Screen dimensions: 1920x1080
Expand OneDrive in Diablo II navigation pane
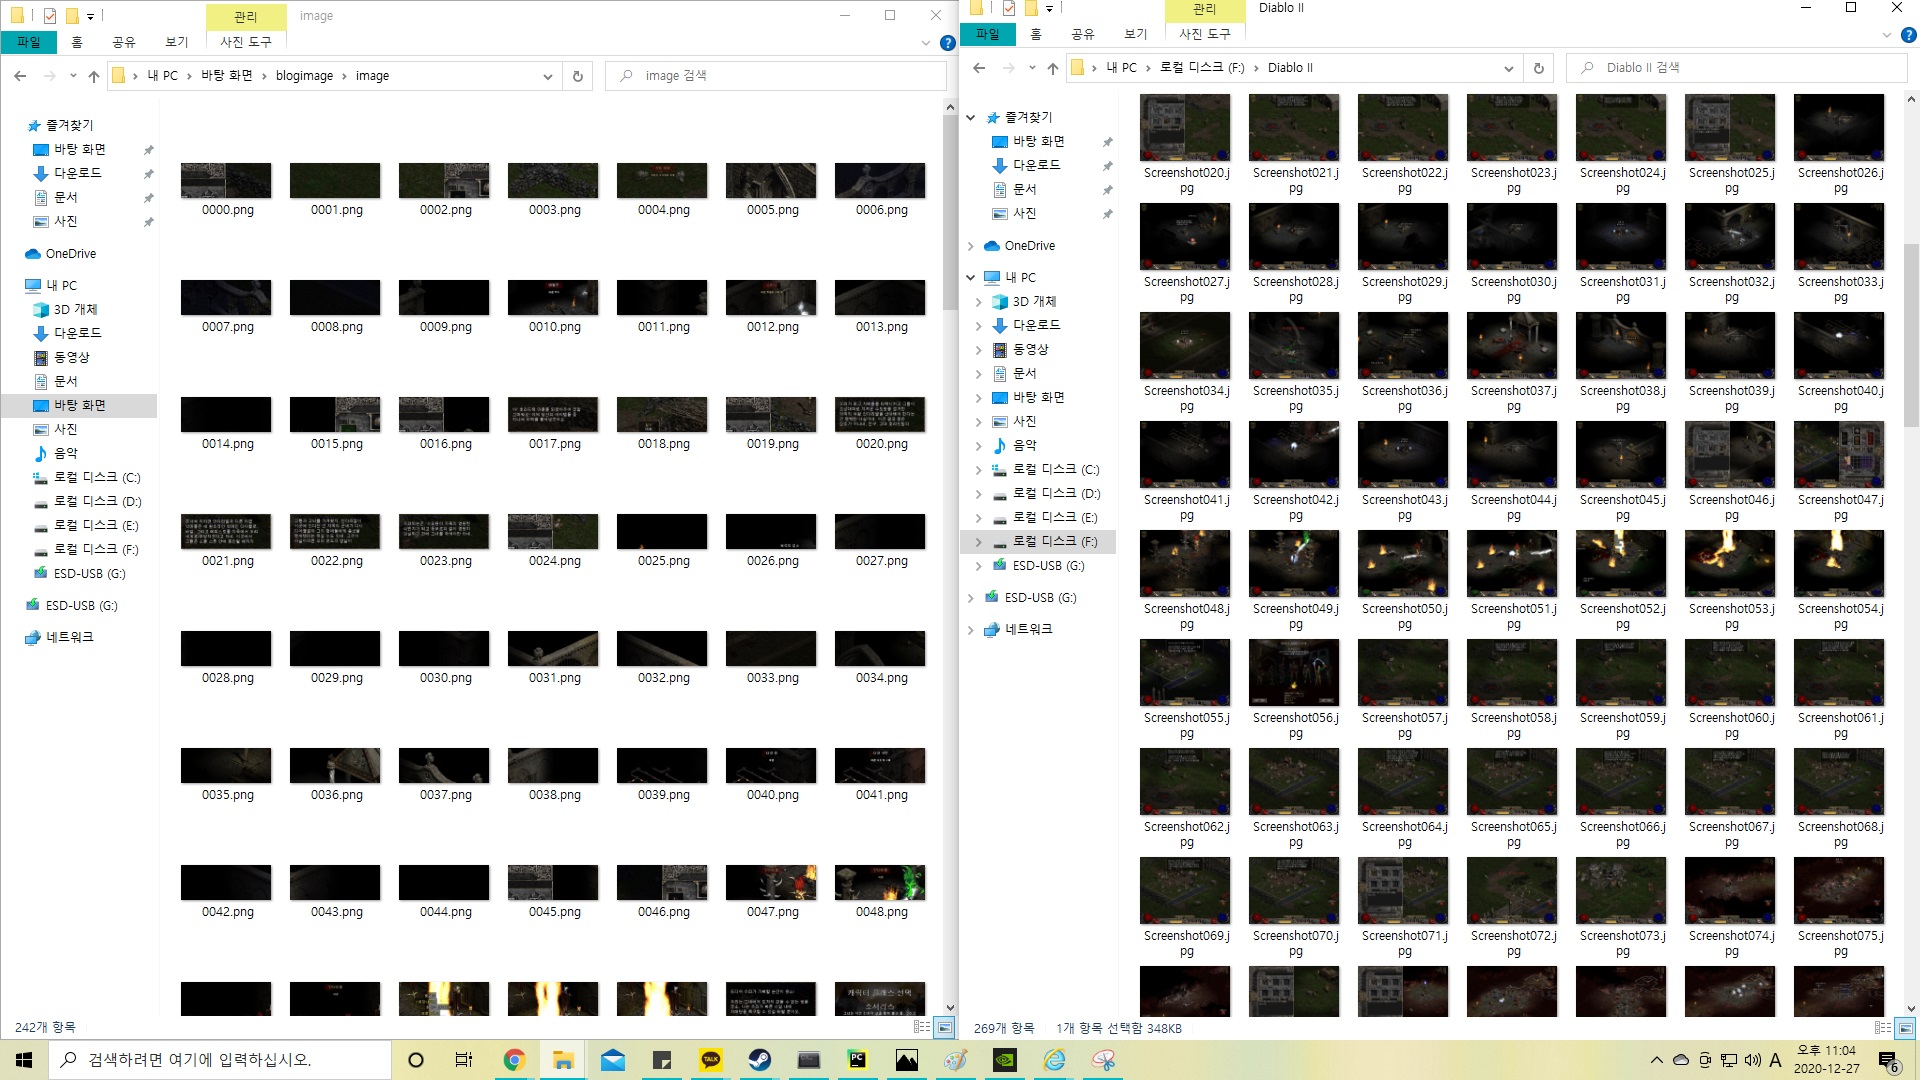click(970, 246)
